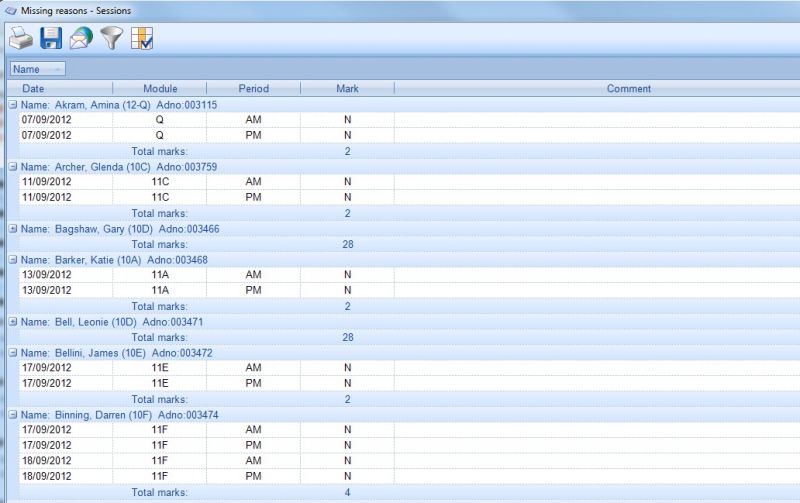Expand the Bagshaw, Gary group
800x503 pixels.
tap(13, 229)
